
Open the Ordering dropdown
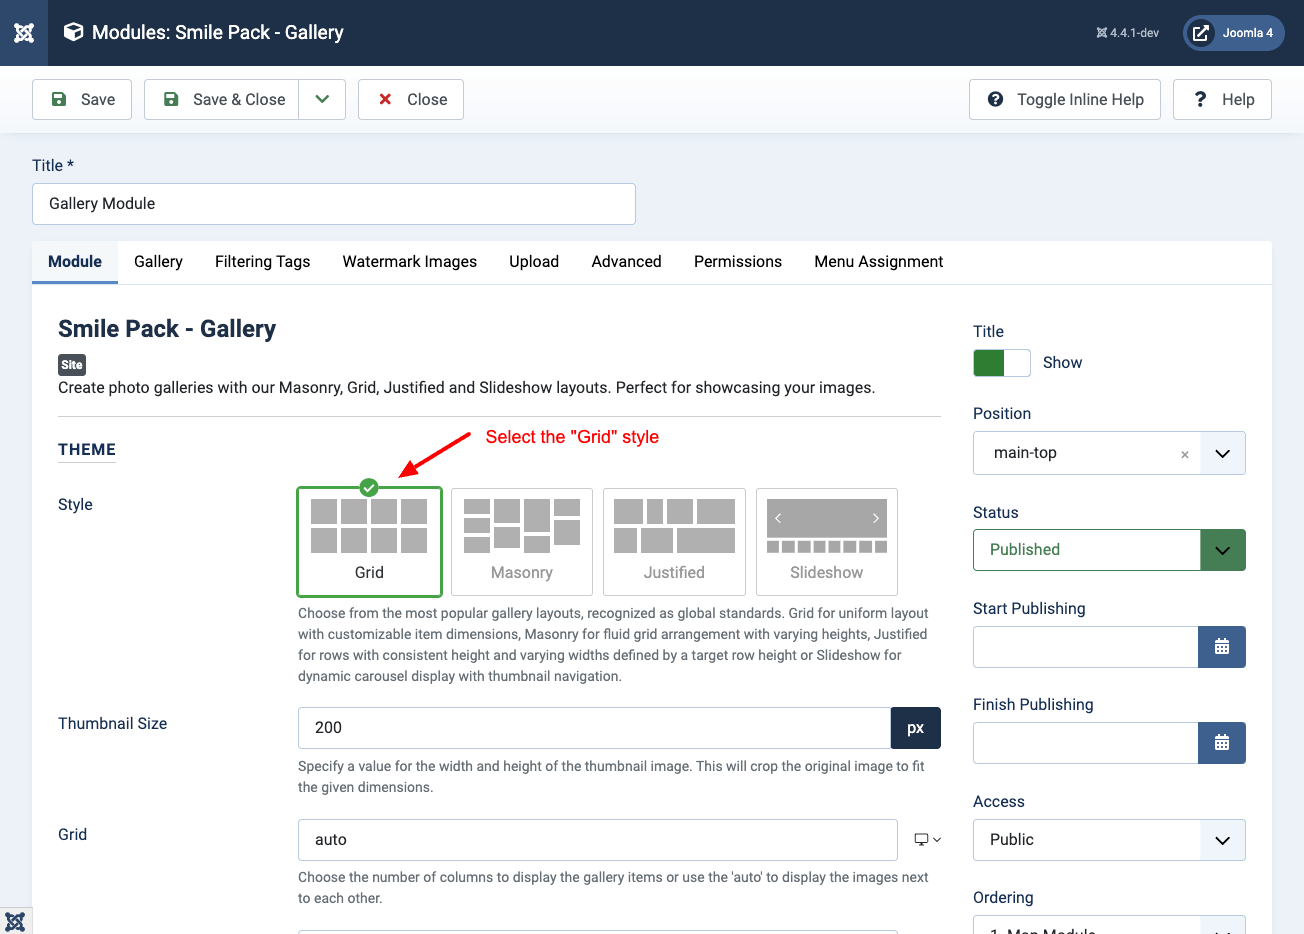1109,925
